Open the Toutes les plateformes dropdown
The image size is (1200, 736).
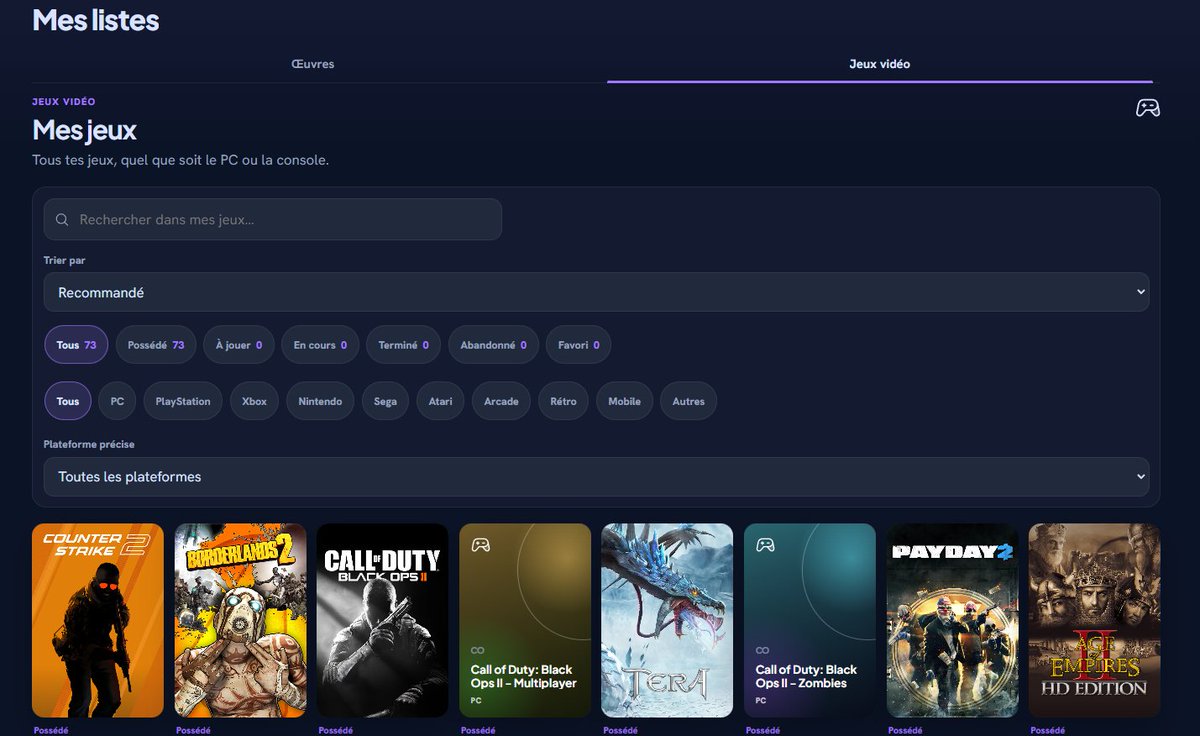pos(596,477)
